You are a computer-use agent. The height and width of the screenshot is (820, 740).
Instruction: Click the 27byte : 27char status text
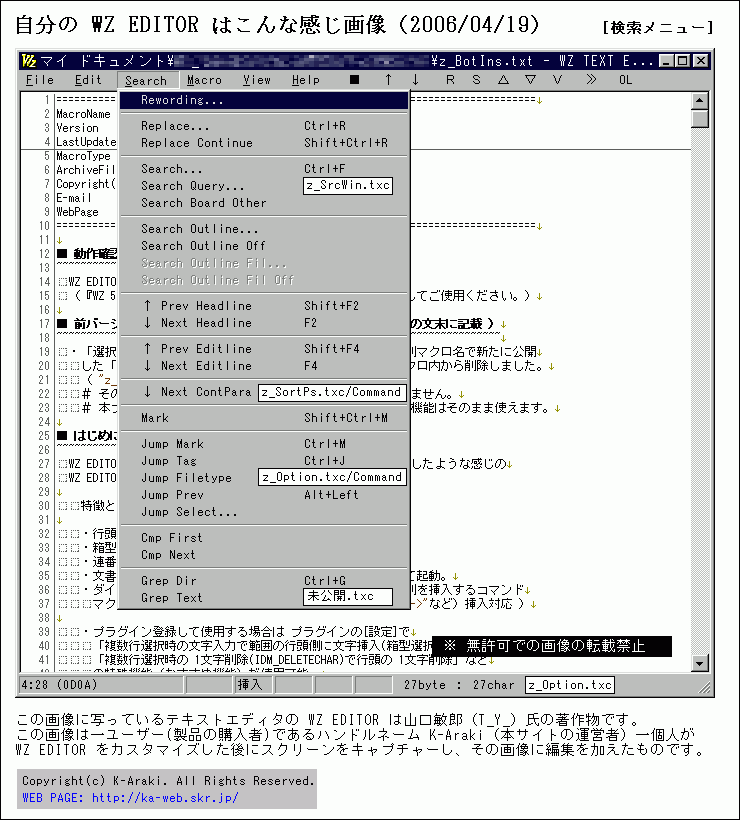click(459, 685)
